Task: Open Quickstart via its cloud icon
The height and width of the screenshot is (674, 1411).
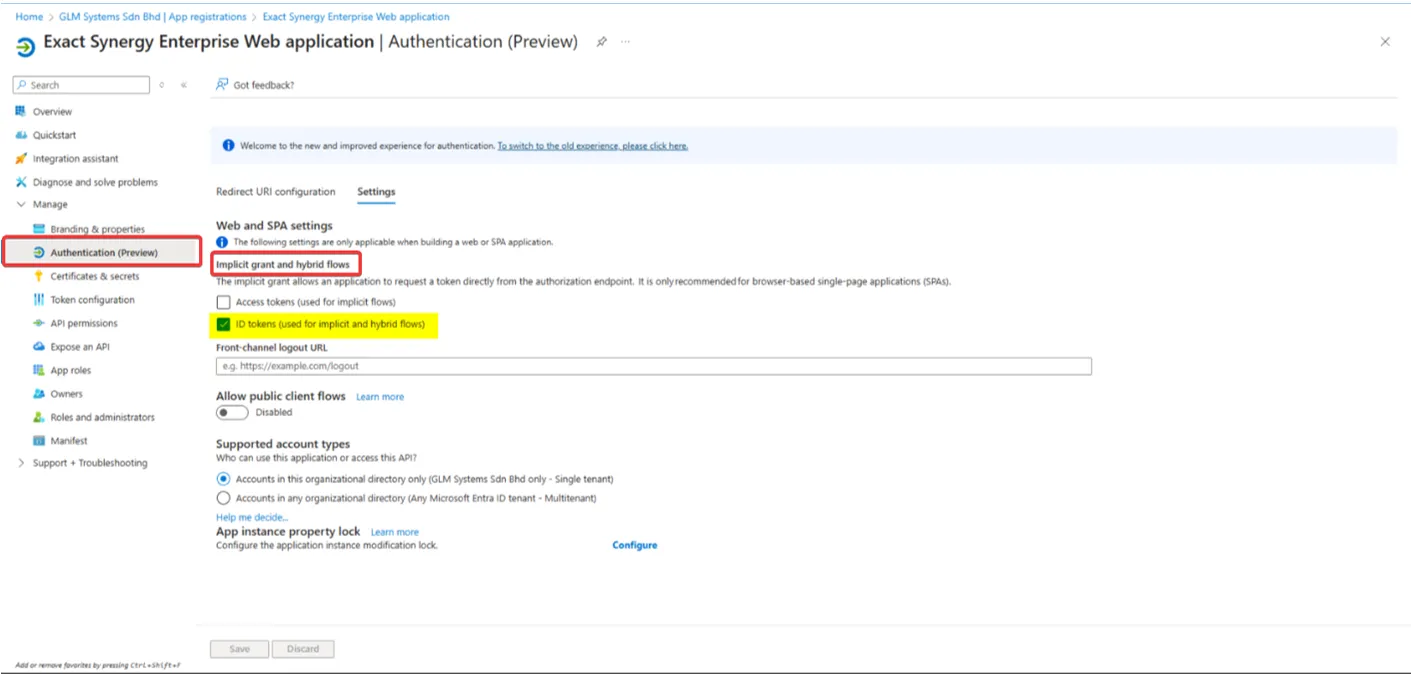Action: coord(21,135)
